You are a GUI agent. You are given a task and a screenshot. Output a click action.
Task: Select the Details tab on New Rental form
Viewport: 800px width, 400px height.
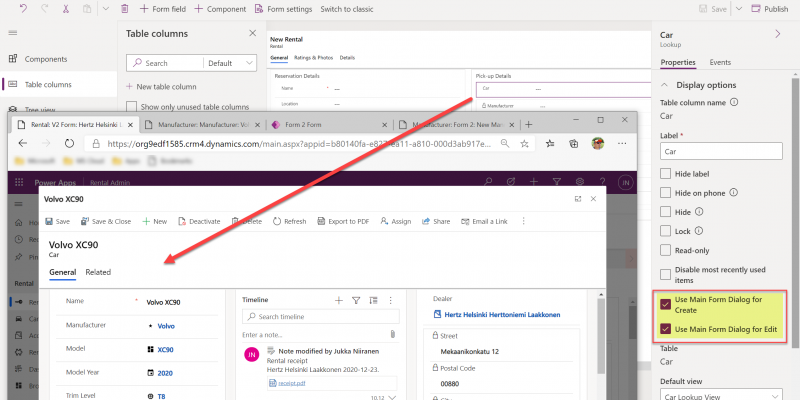click(x=347, y=58)
